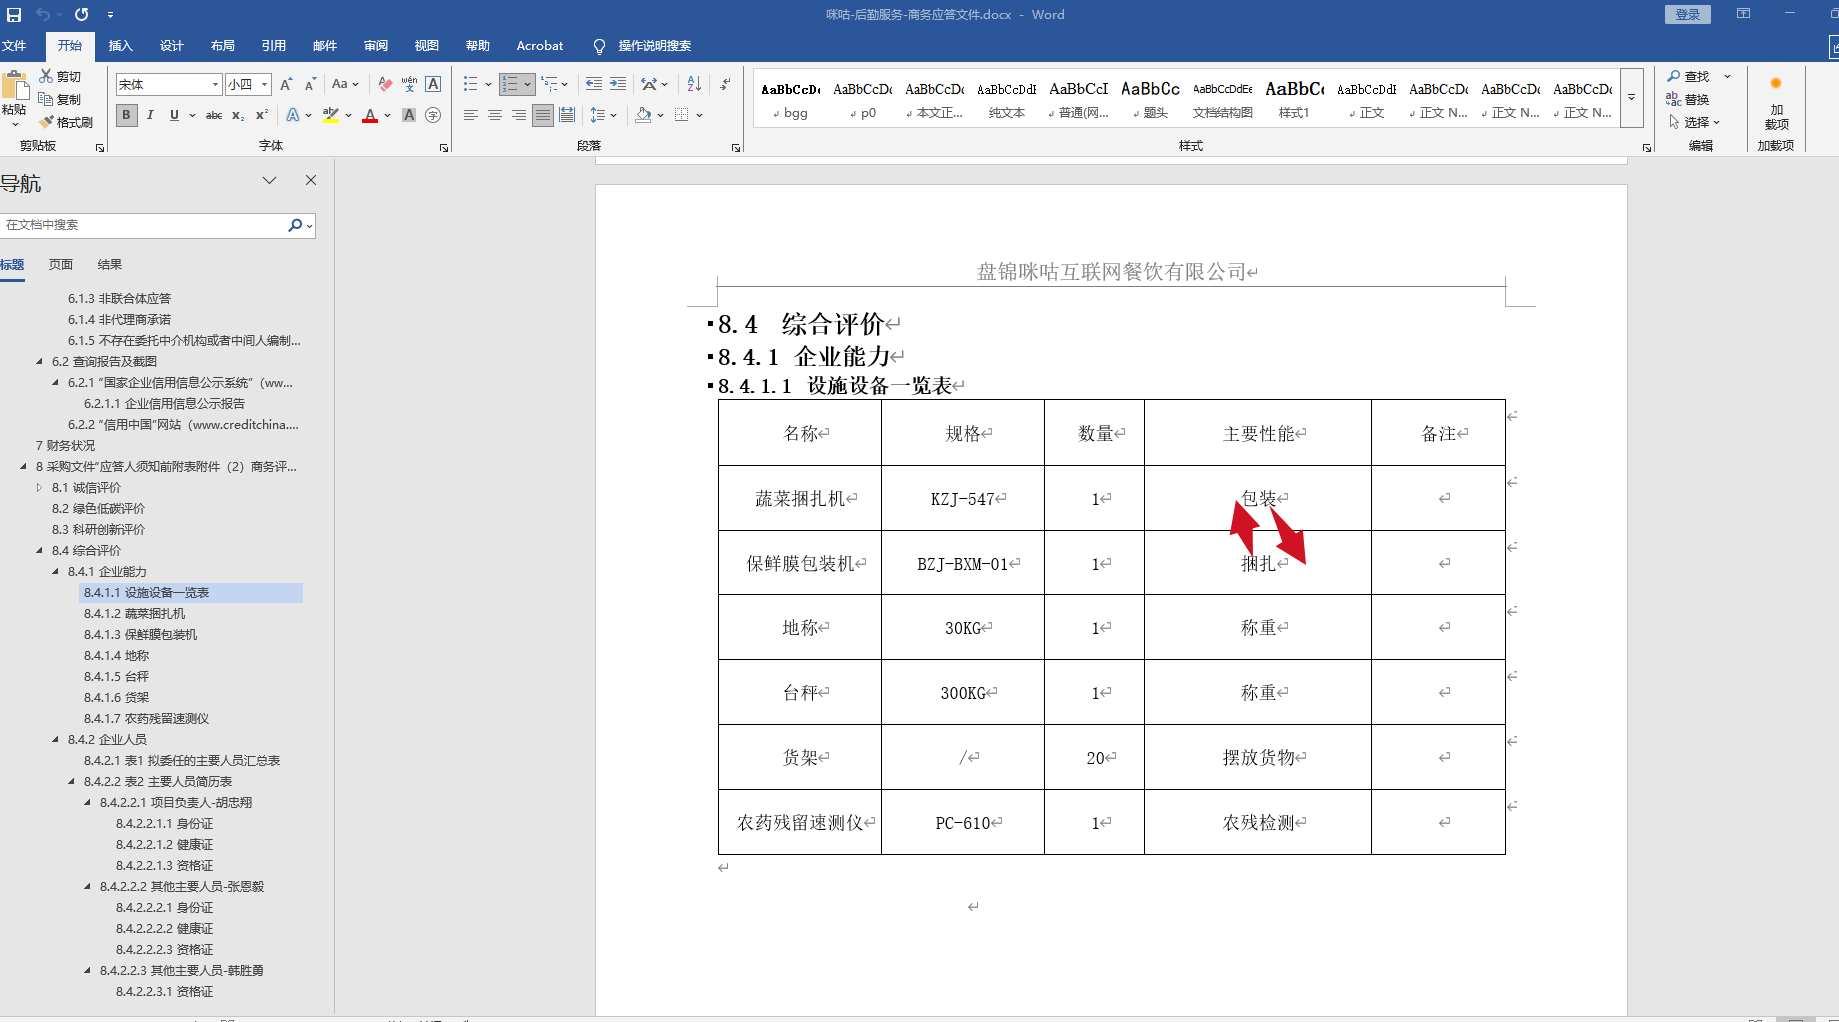Apply the bgg style from the styles gallery

pos(790,99)
